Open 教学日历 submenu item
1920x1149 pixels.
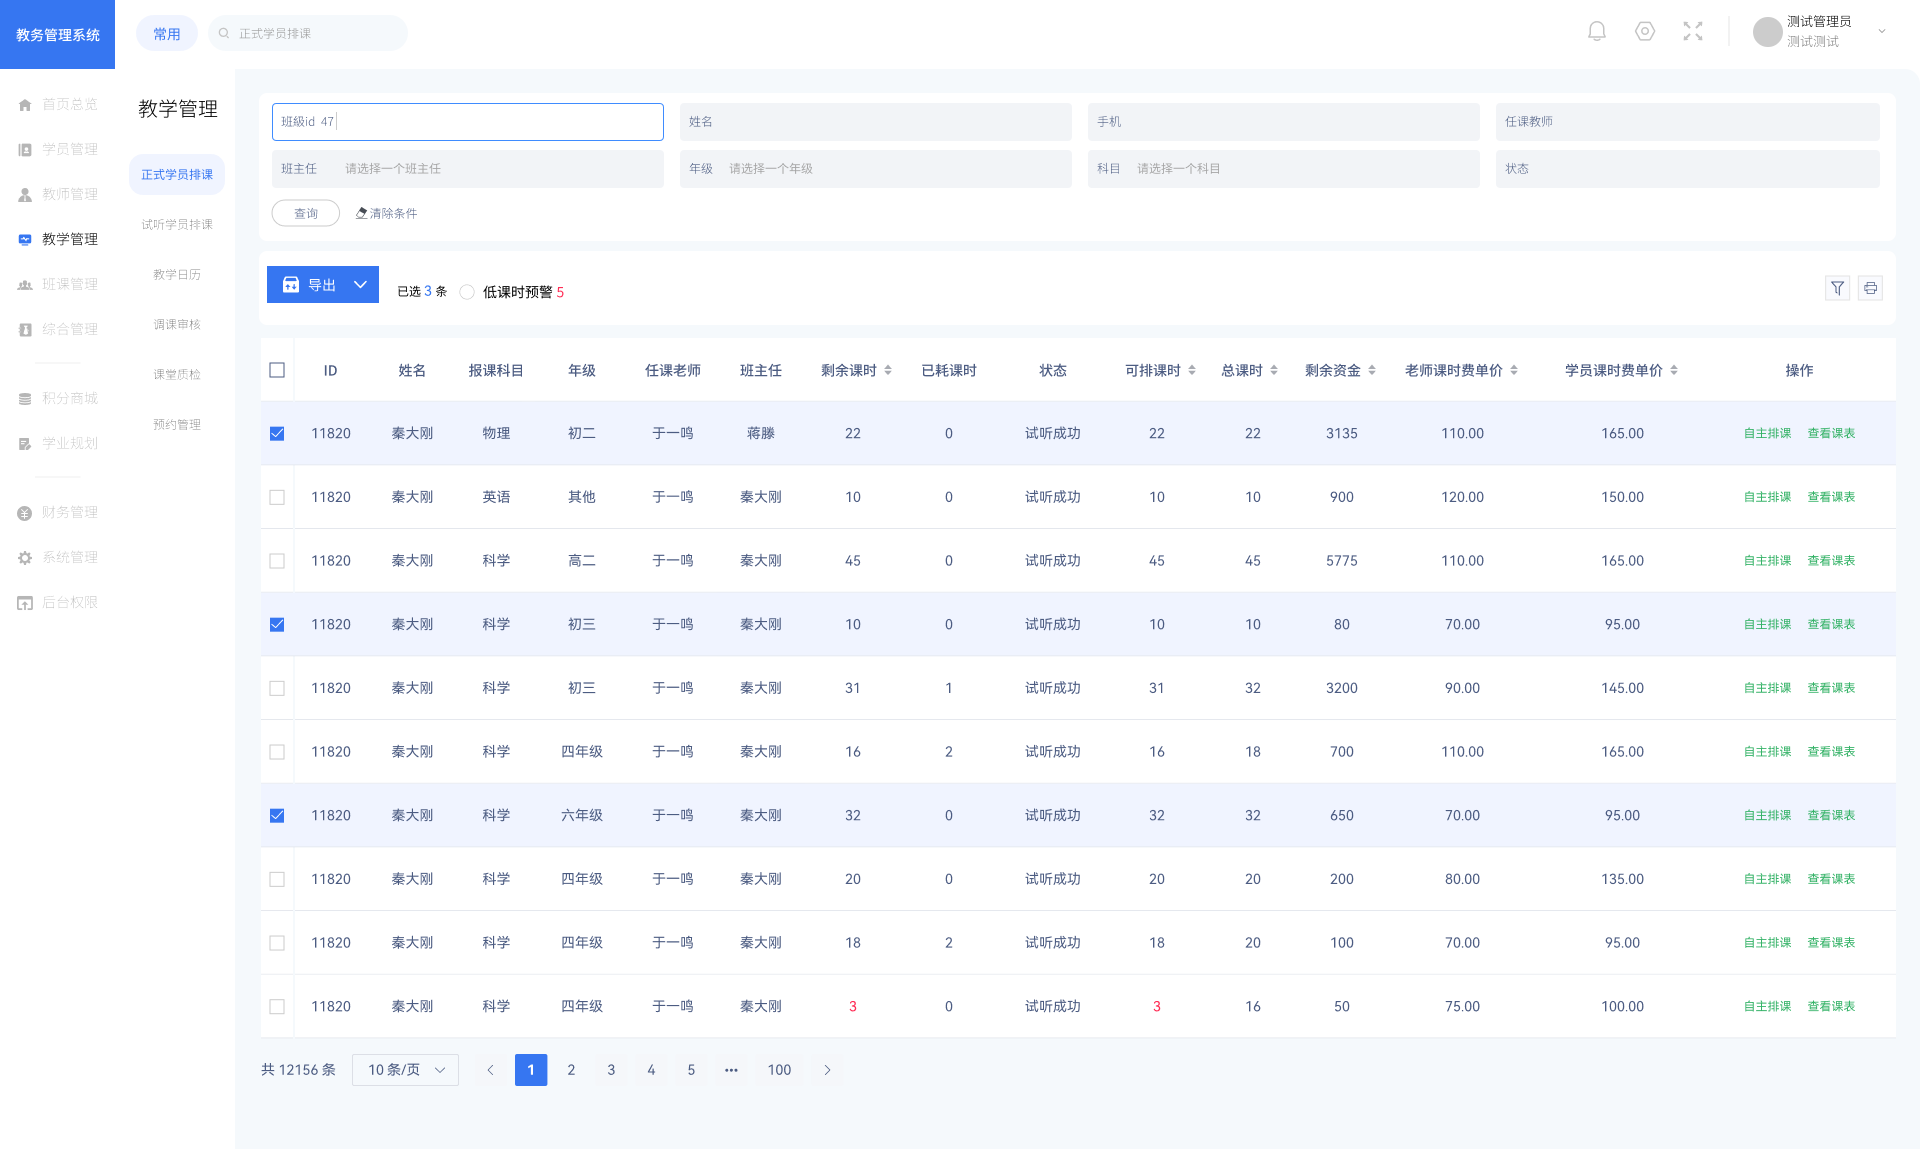(x=177, y=274)
